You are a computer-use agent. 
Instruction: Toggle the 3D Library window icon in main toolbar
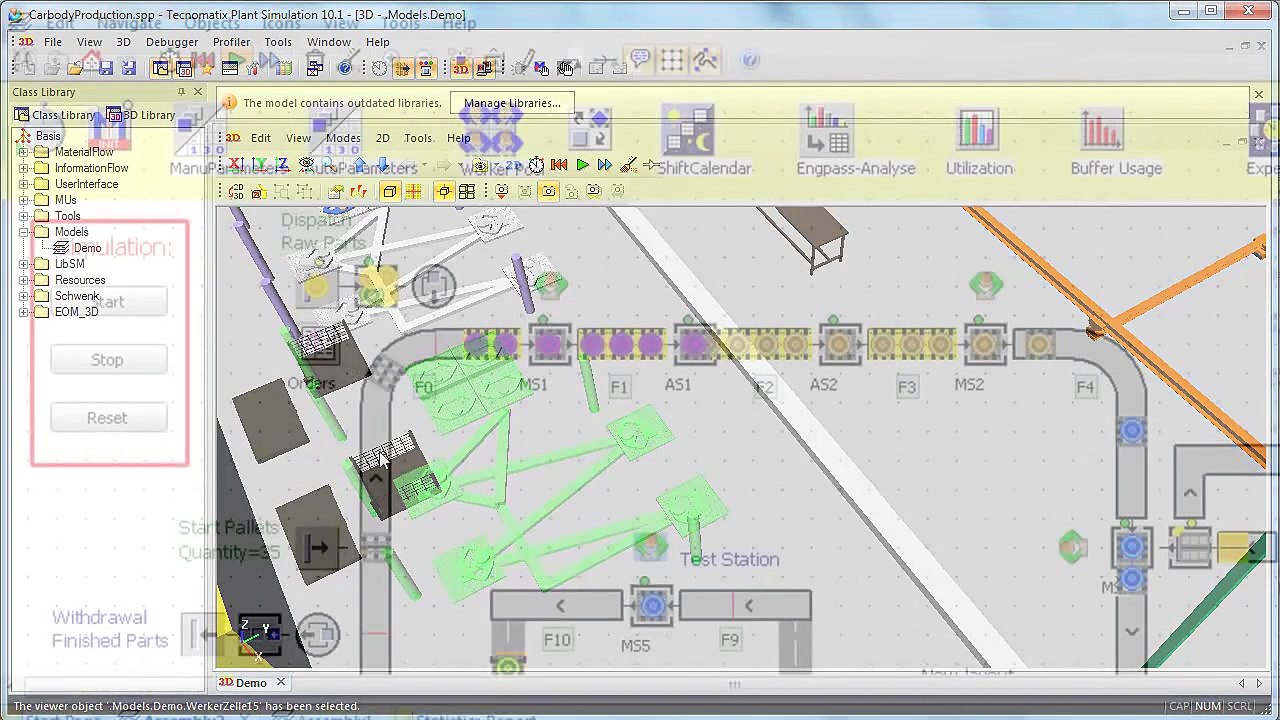[x=184, y=68]
